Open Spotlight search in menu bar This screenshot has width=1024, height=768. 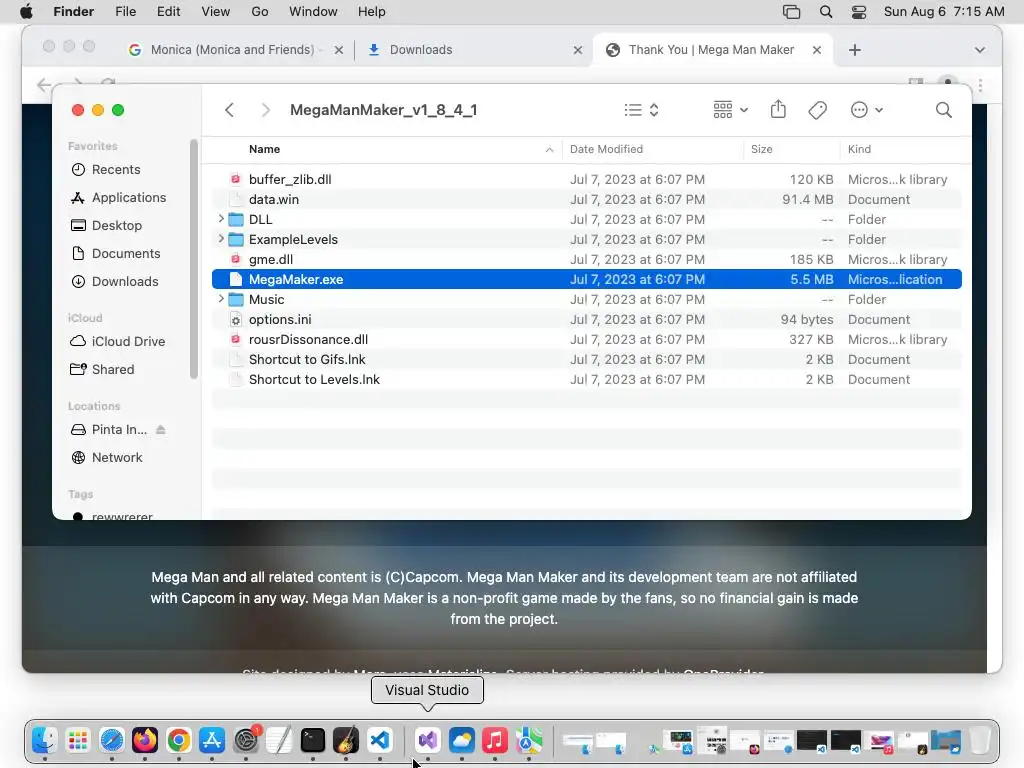point(825,12)
